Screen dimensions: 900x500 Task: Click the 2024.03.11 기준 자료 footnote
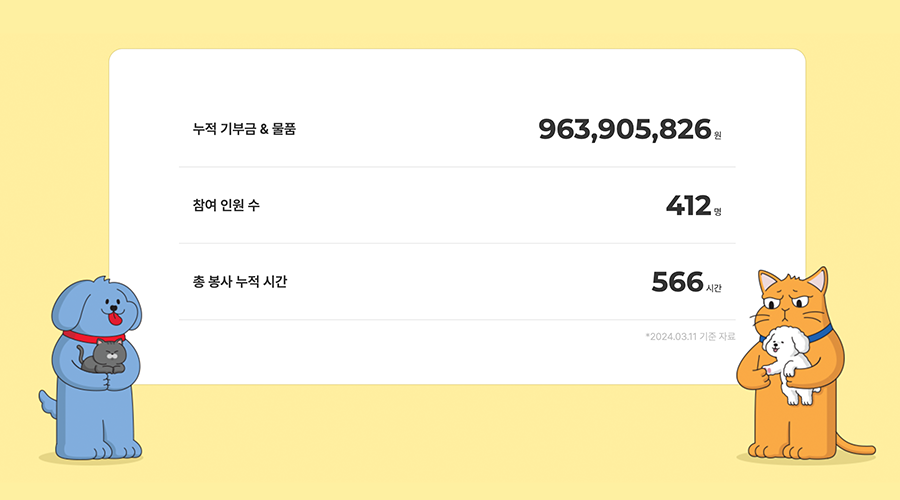pos(690,337)
